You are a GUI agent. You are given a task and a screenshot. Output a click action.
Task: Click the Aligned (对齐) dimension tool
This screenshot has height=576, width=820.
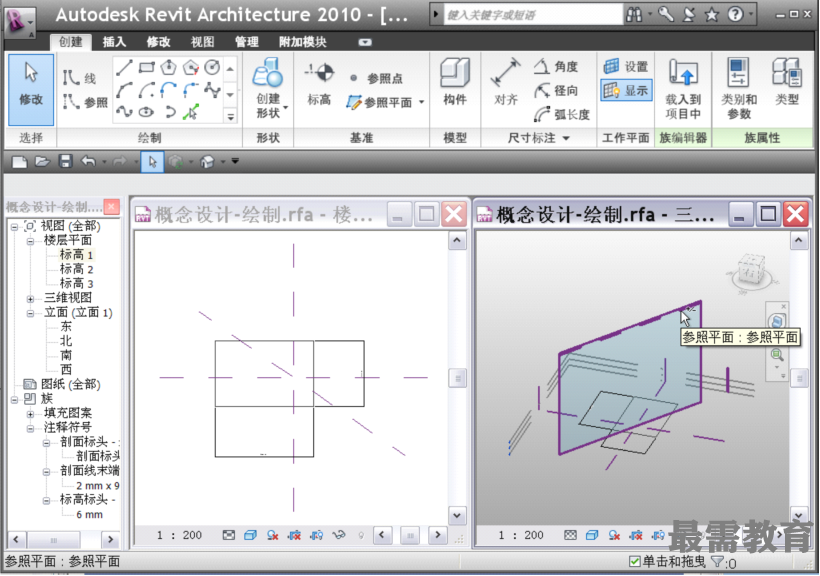click(x=506, y=82)
